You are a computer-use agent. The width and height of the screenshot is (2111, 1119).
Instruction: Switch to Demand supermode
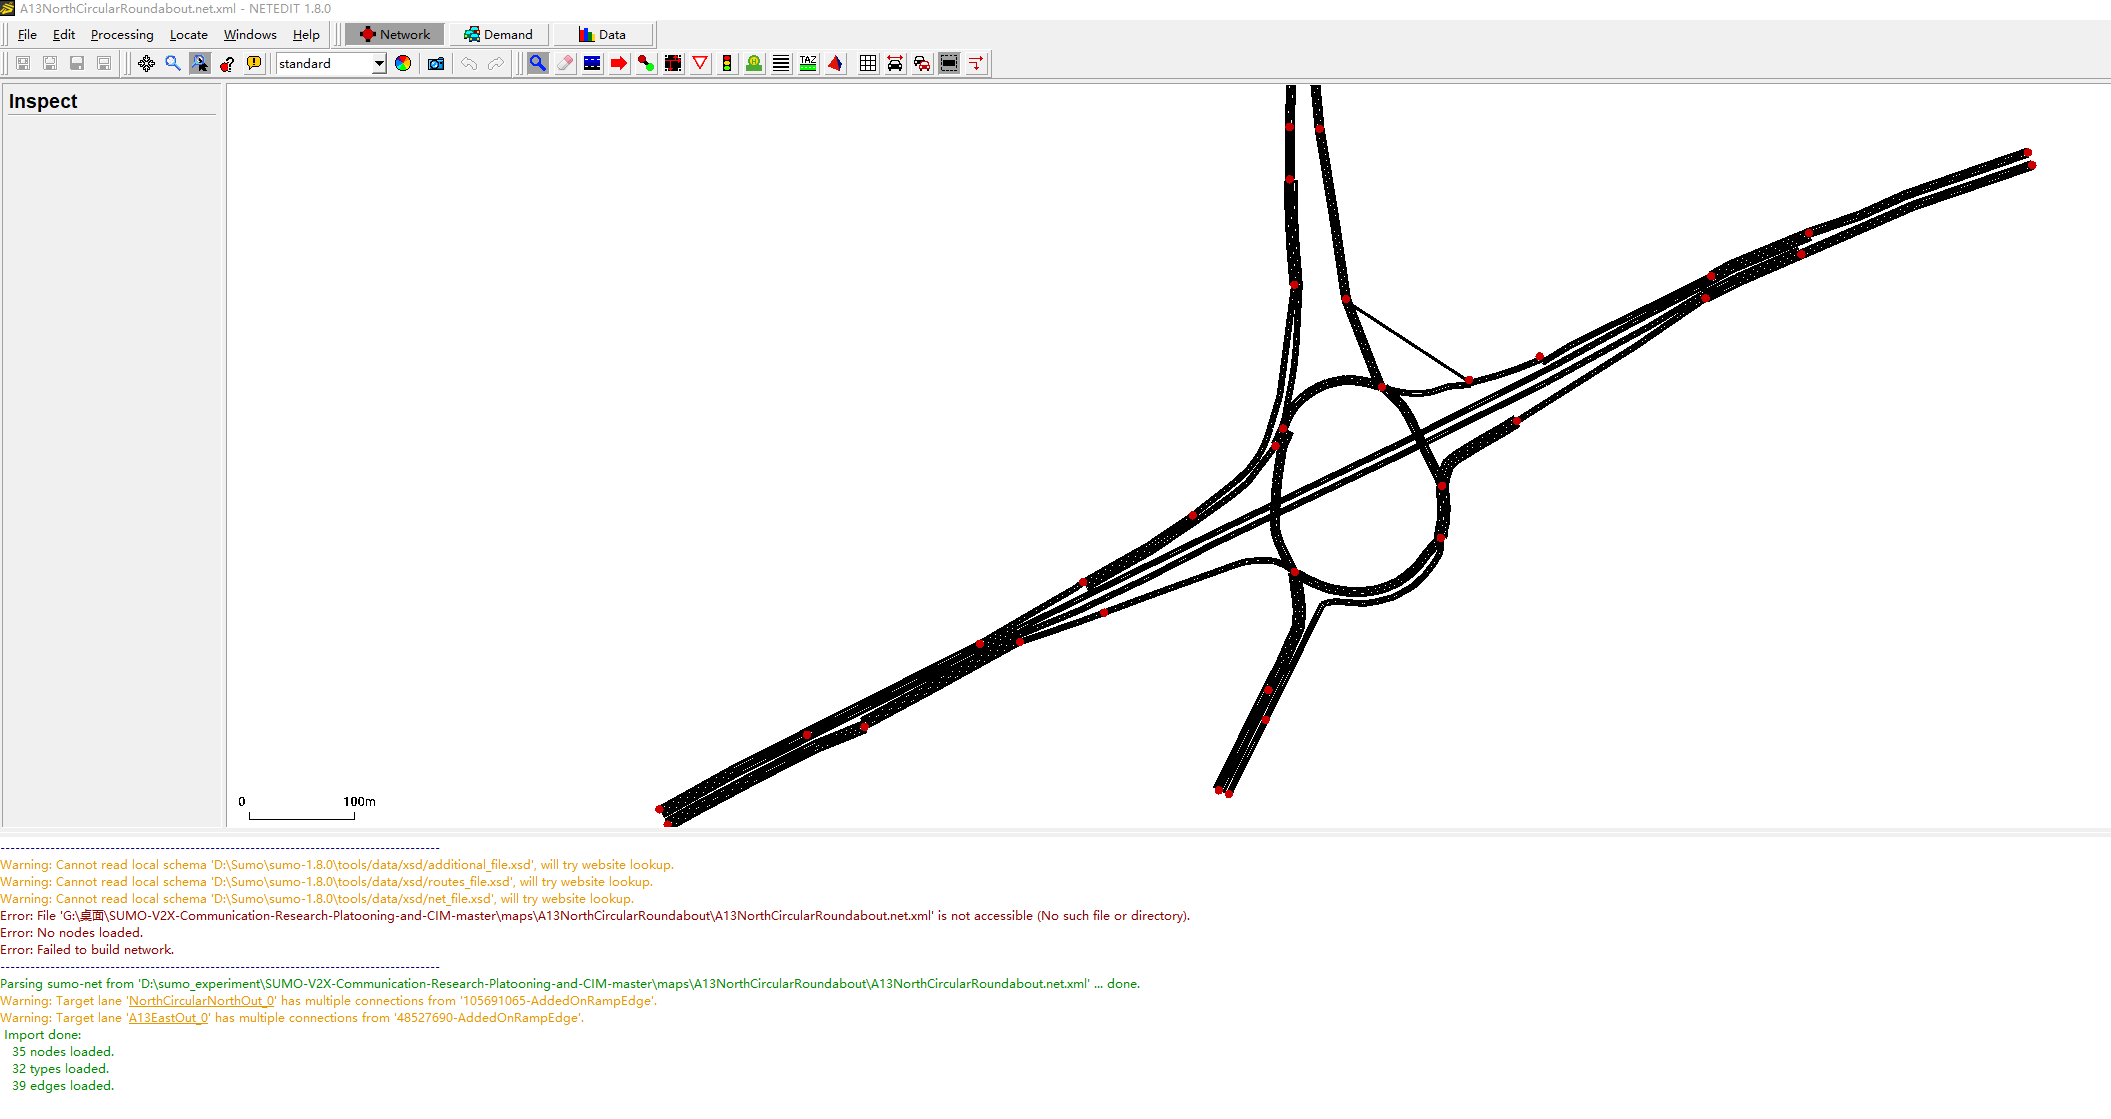498,34
